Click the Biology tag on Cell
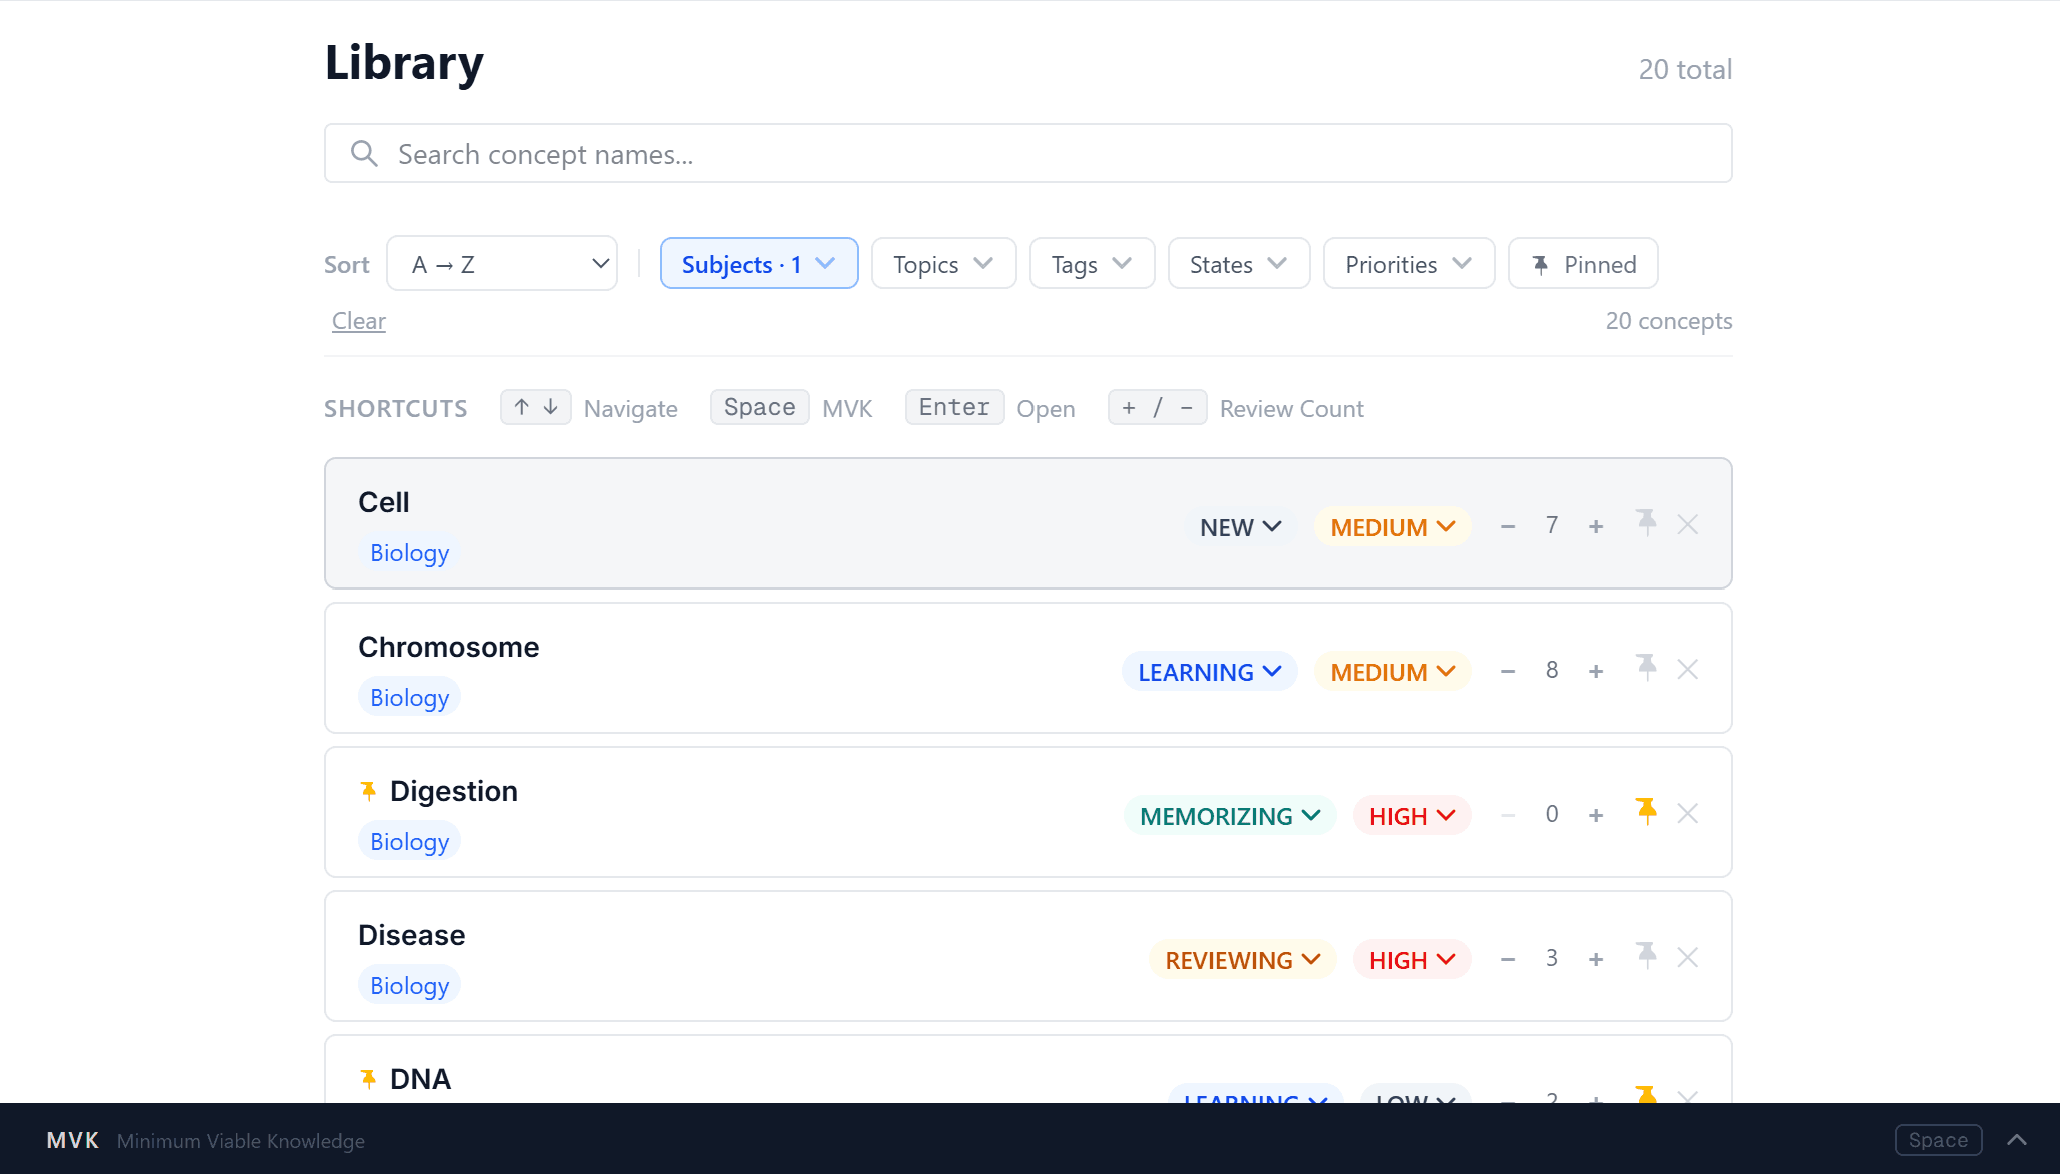 click(x=410, y=553)
